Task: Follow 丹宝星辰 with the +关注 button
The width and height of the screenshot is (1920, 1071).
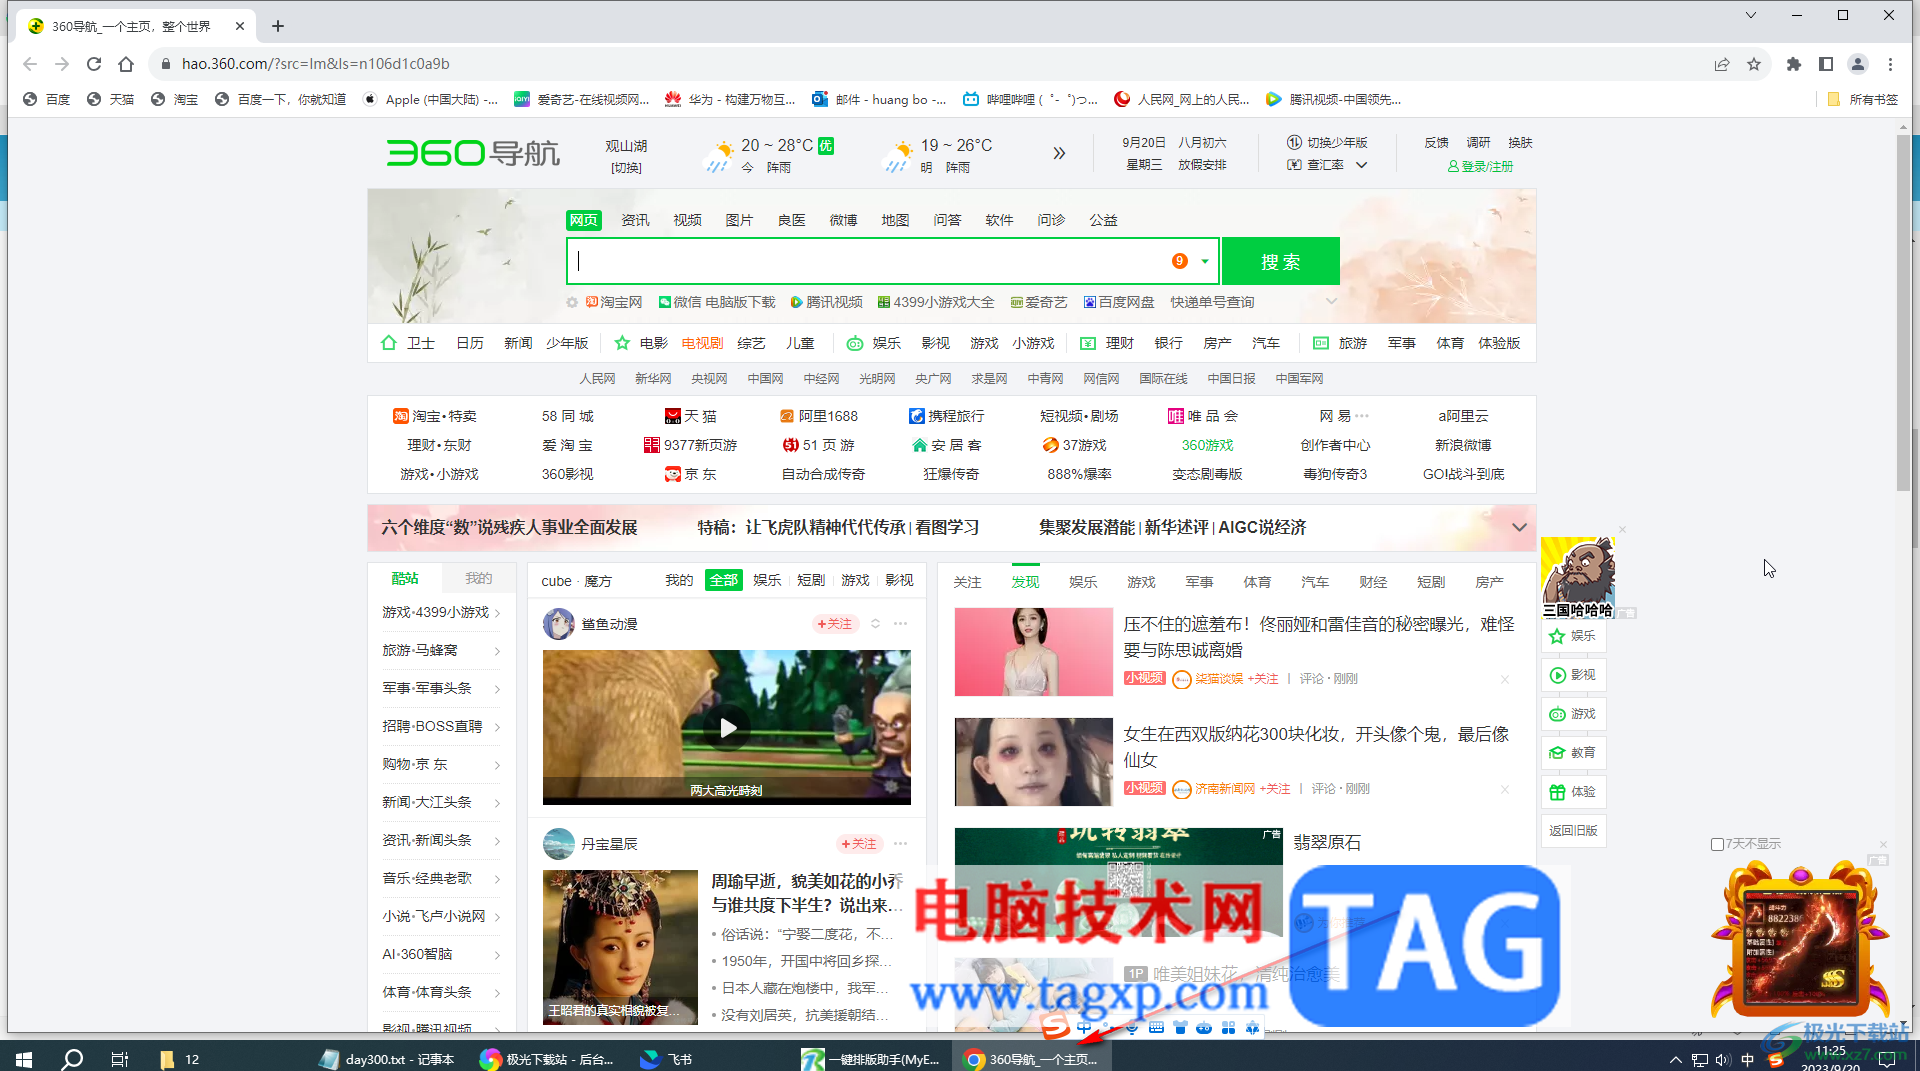Action: (859, 844)
